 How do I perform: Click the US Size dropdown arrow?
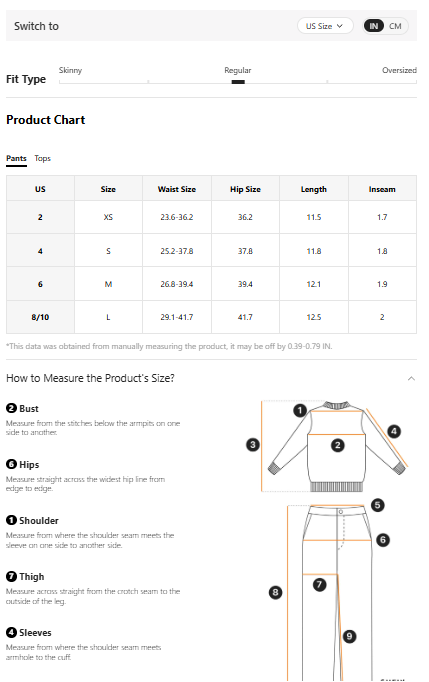click(339, 26)
